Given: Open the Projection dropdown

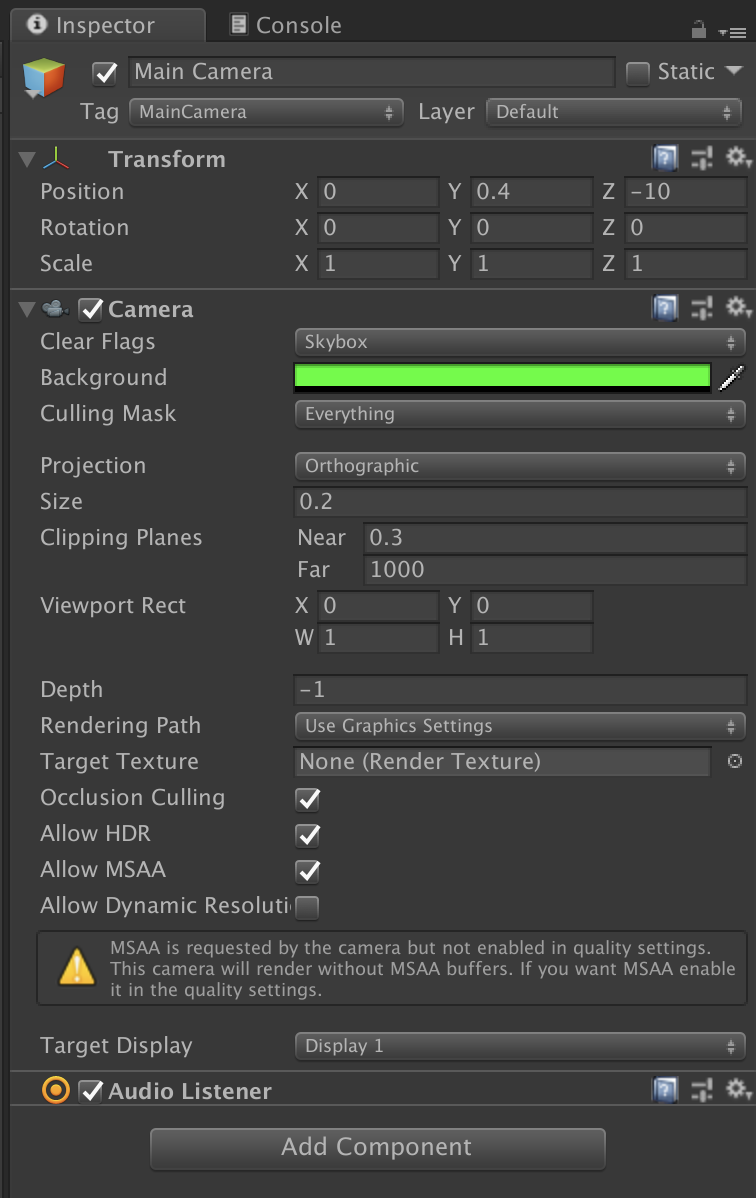Looking at the screenshot, I should tap(520, 466).
